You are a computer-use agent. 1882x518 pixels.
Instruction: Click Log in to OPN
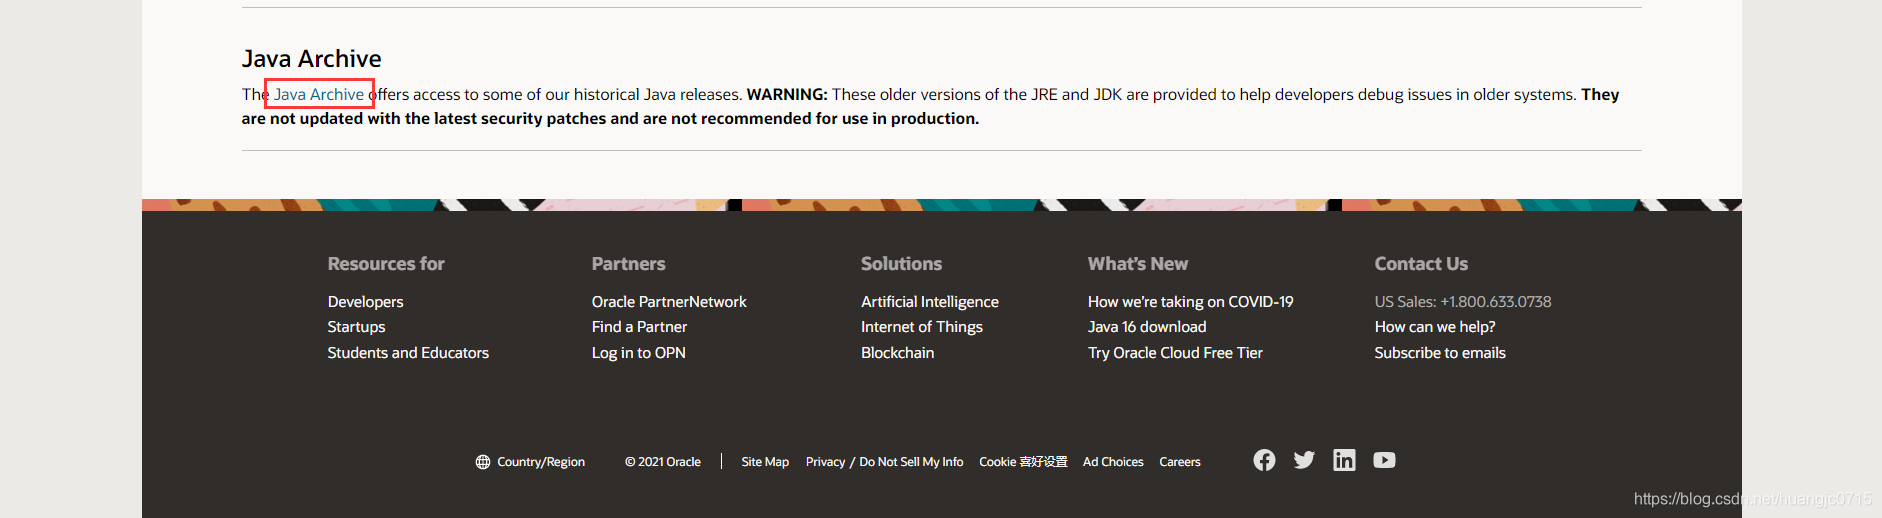[638, 353]
